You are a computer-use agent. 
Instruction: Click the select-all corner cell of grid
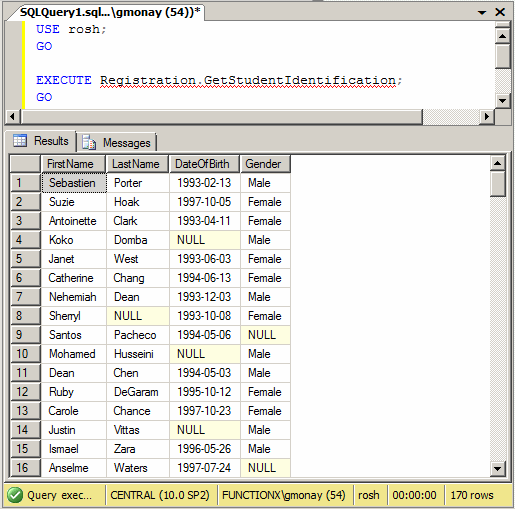[x=25, y=164]
